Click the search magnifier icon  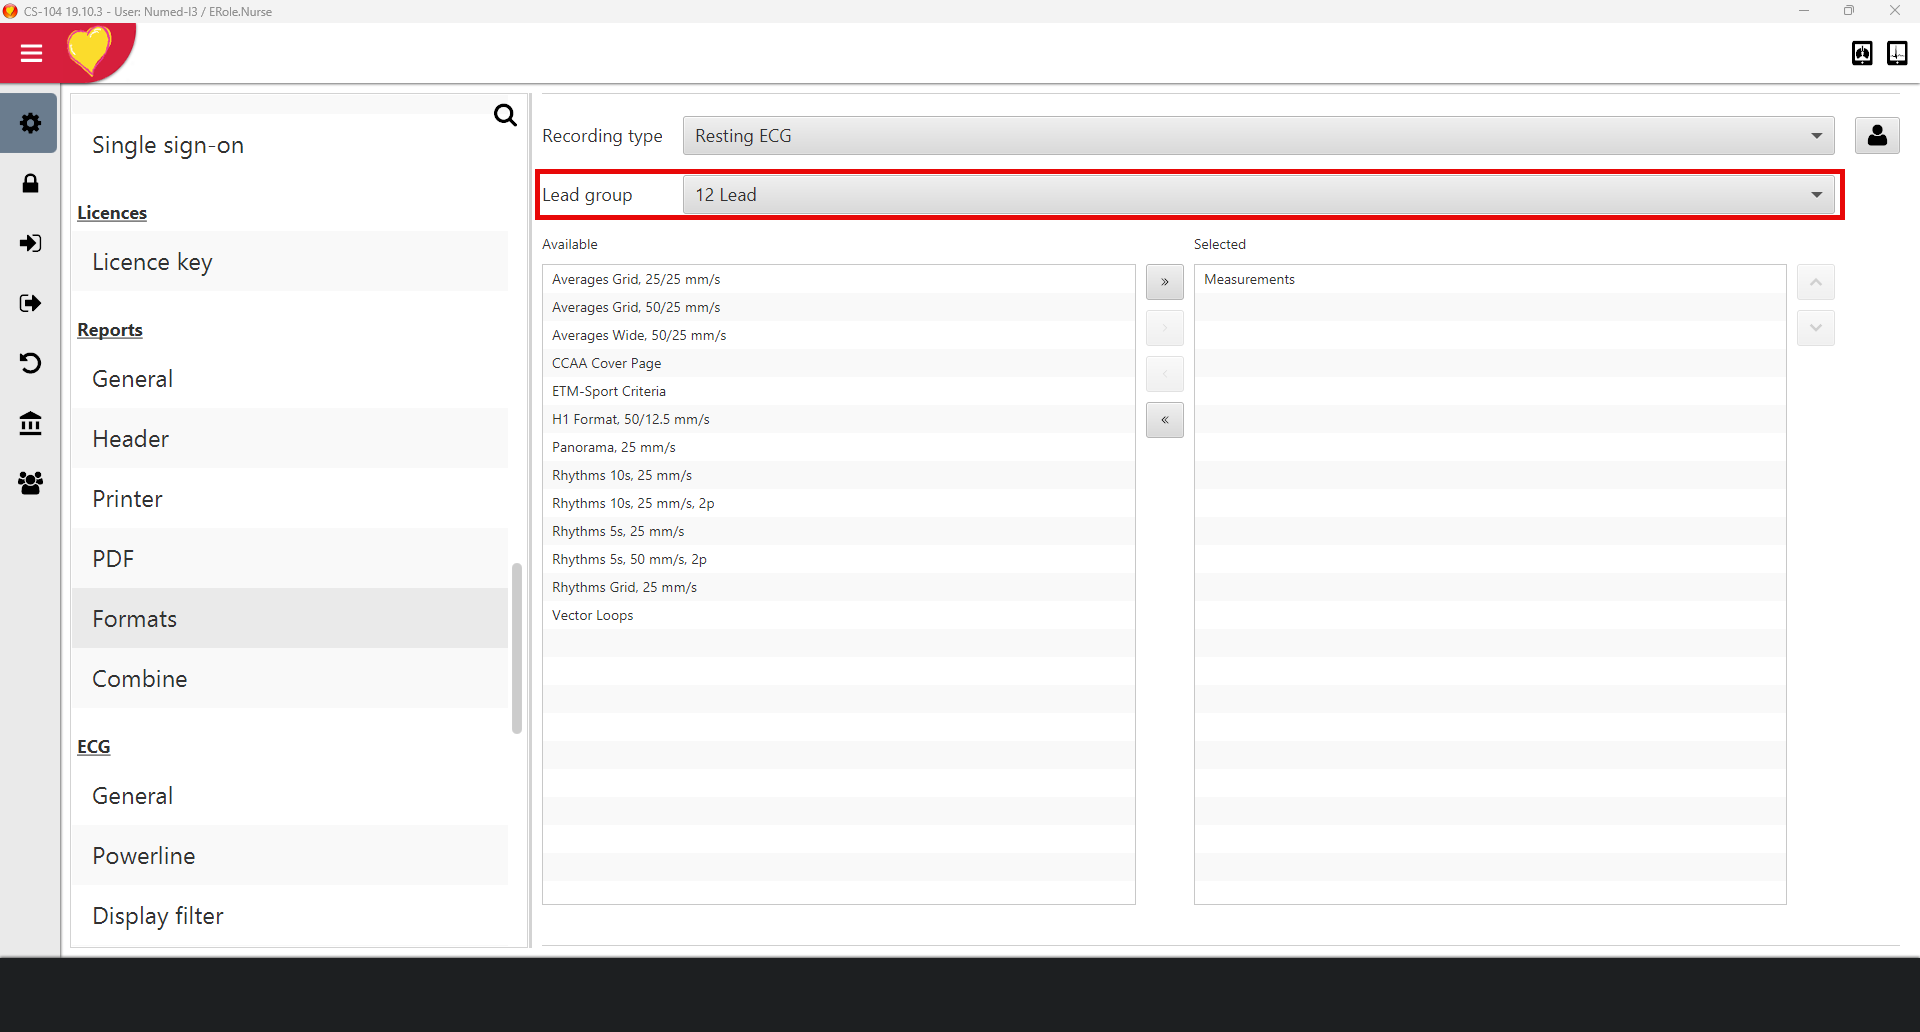click(505, 115)
